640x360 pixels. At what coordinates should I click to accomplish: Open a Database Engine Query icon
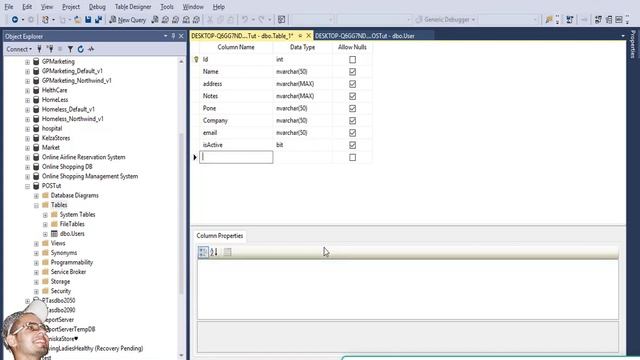tap(155, 20)
